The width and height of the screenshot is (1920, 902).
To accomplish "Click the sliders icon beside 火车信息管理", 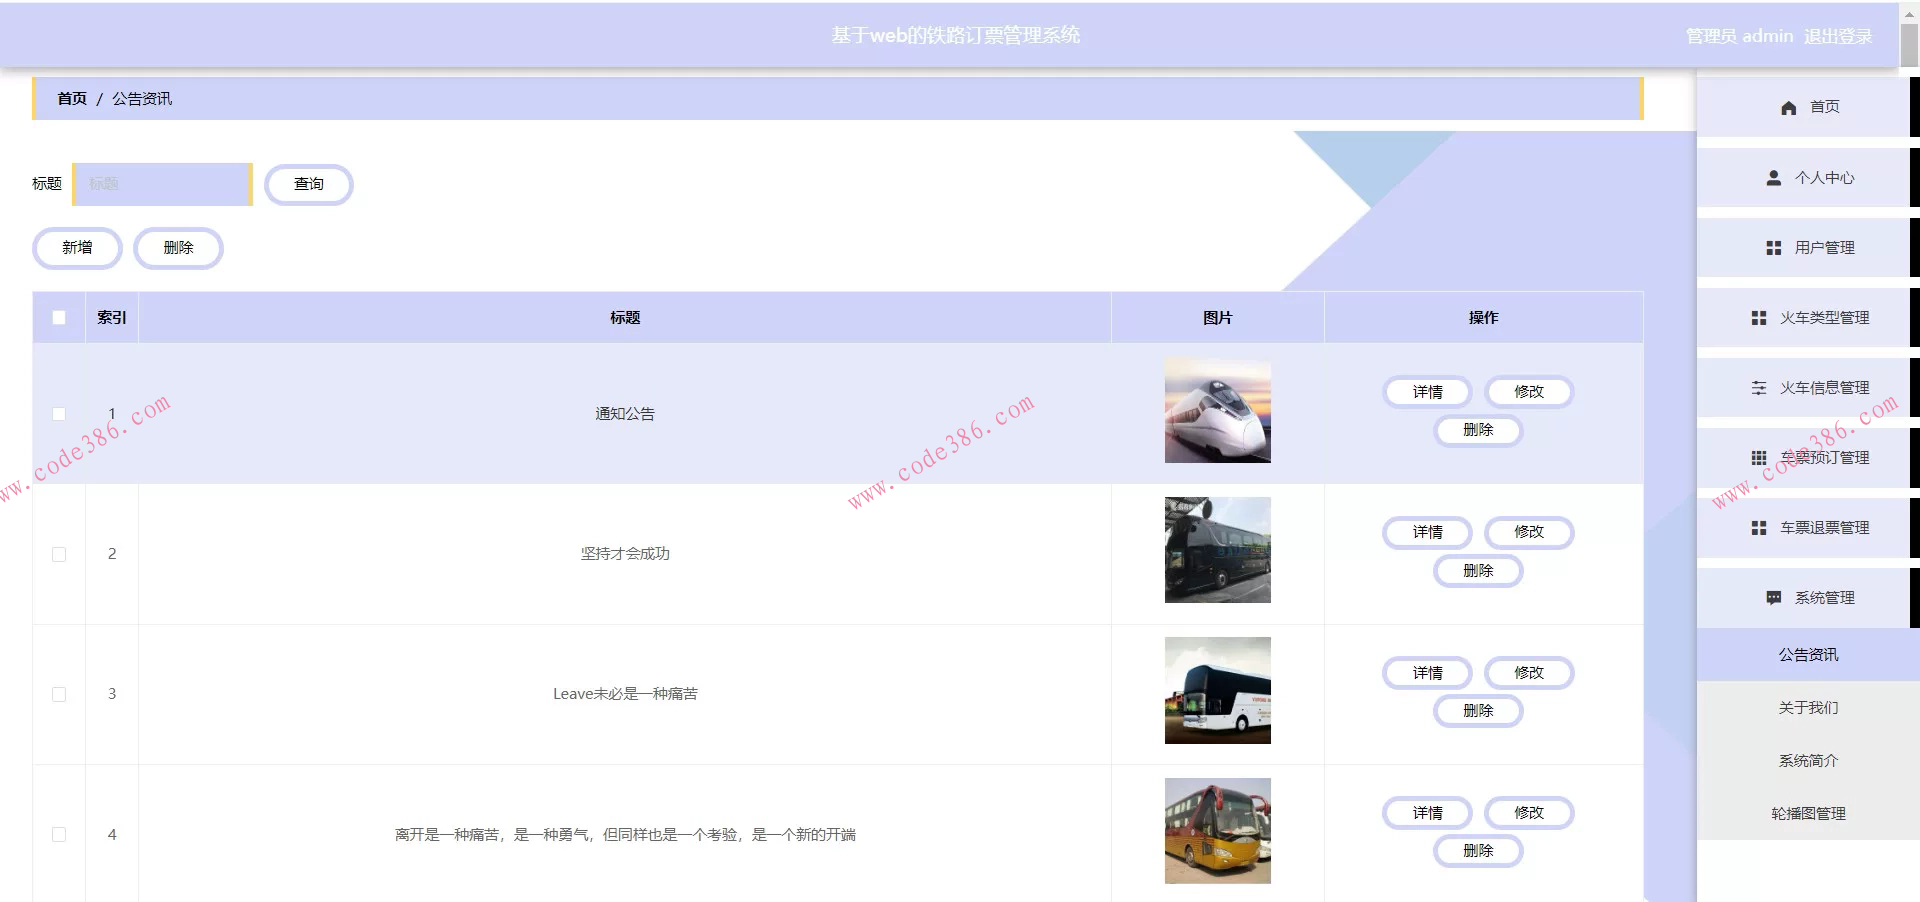I will point(1758,388).
